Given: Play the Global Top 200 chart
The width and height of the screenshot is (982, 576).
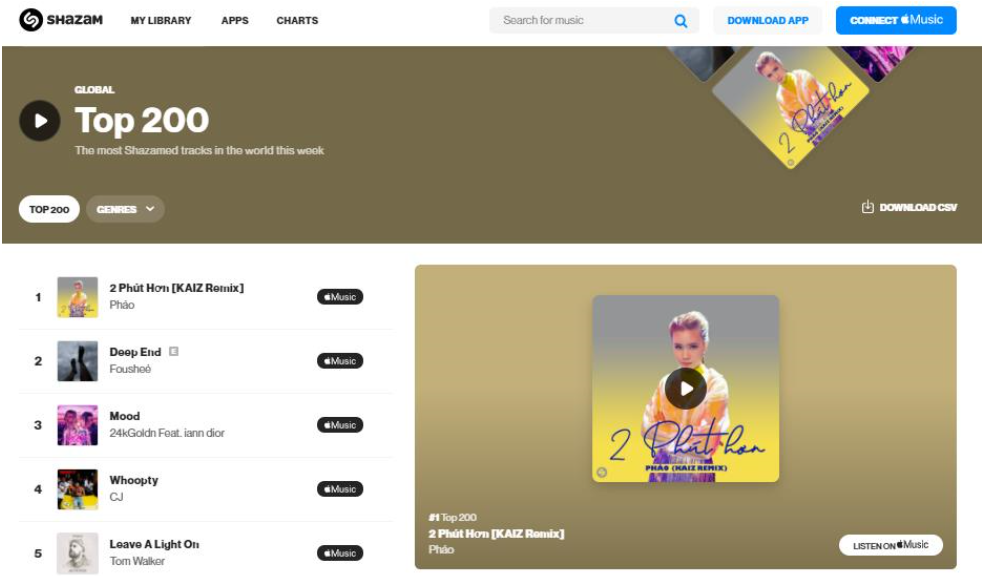Looking at the screenshot, I should pos(39,120).
